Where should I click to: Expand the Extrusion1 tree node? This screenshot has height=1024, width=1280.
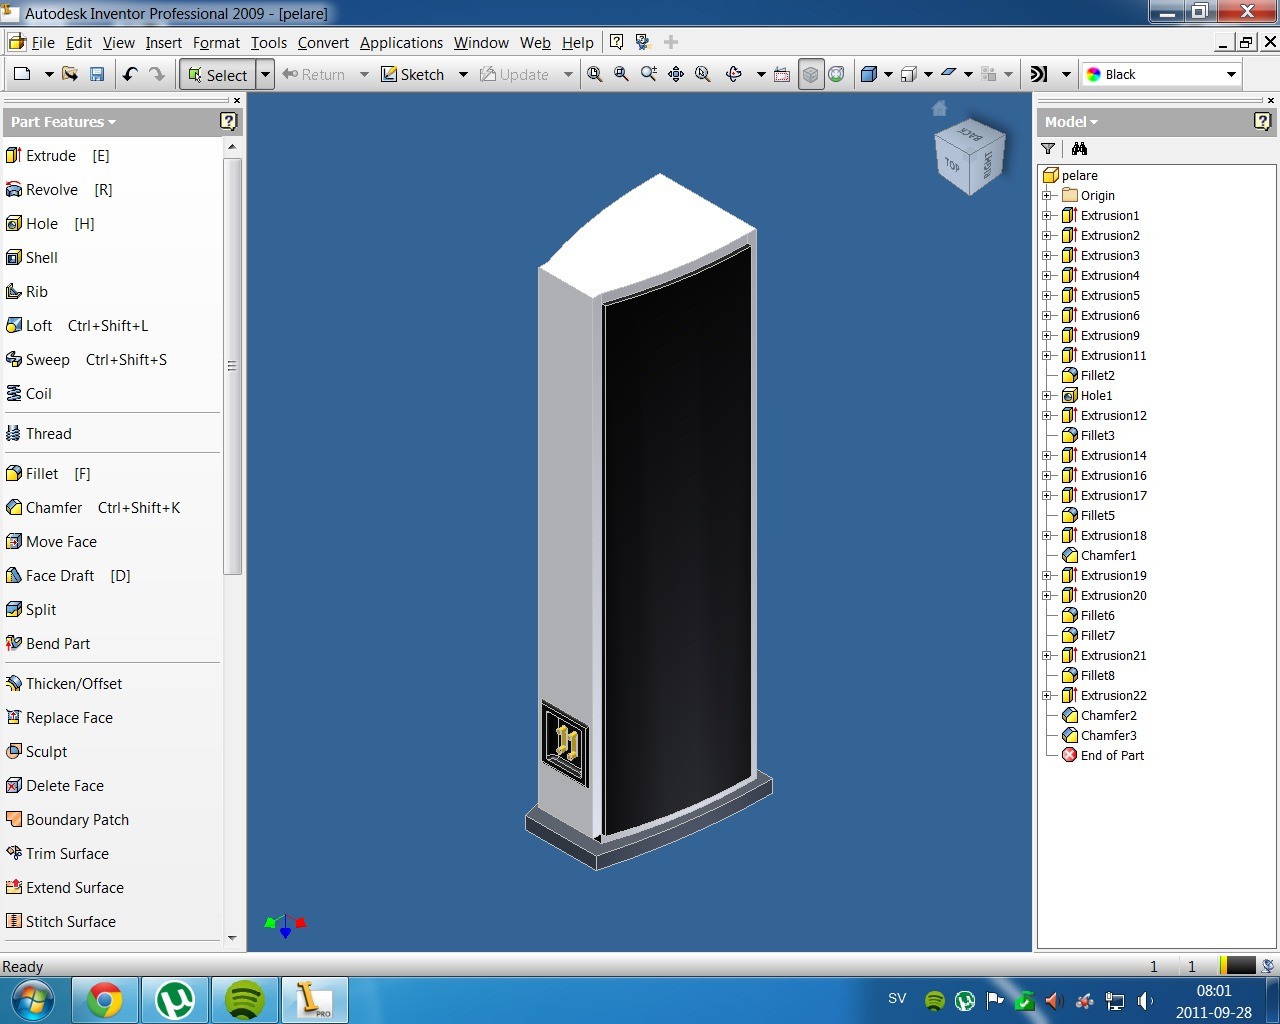pyautogui.click(x=1047, y=215)
